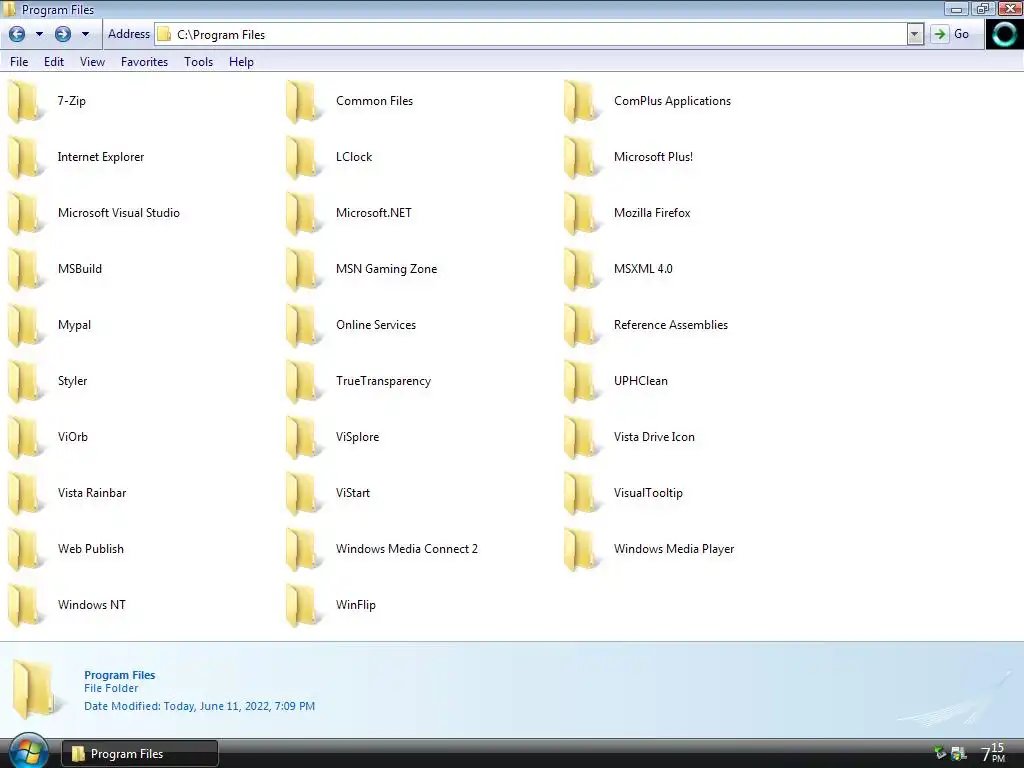This screenshot has width=1024, height=768.
Task: Select the 7-Zip folder icon
Action: (25, 102)
